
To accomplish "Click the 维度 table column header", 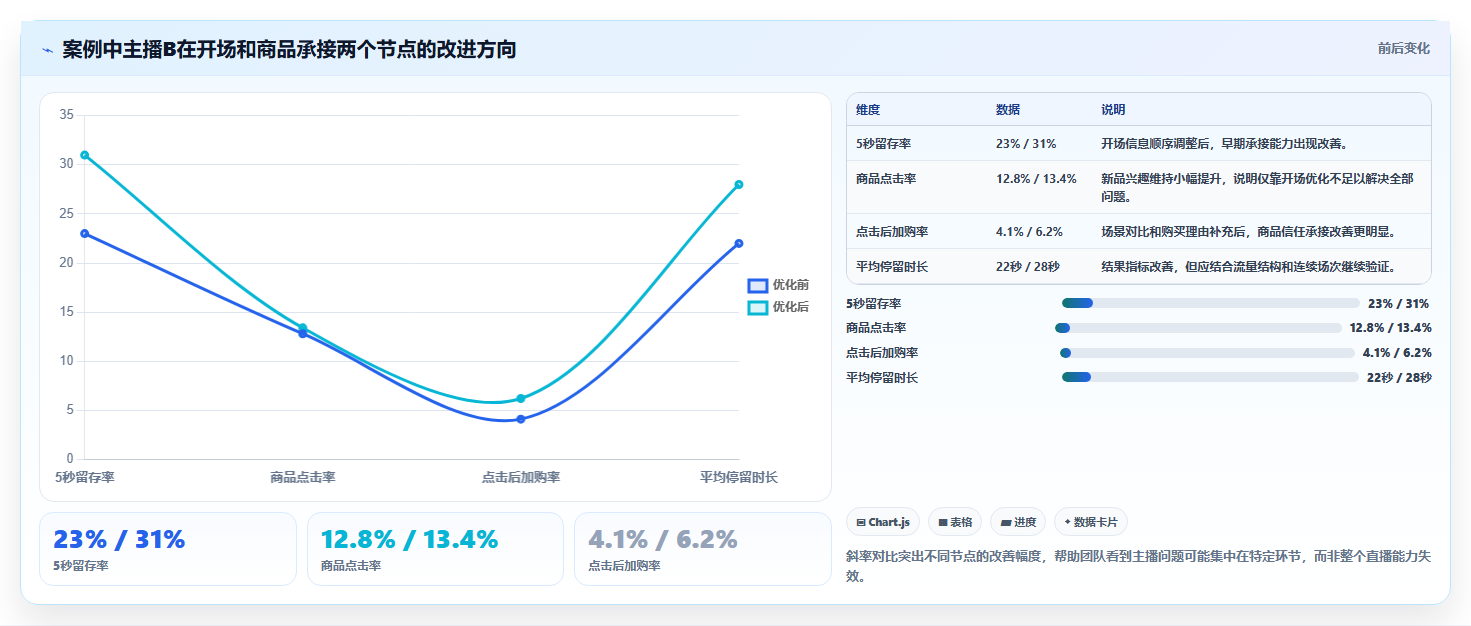I will (868, 110).
